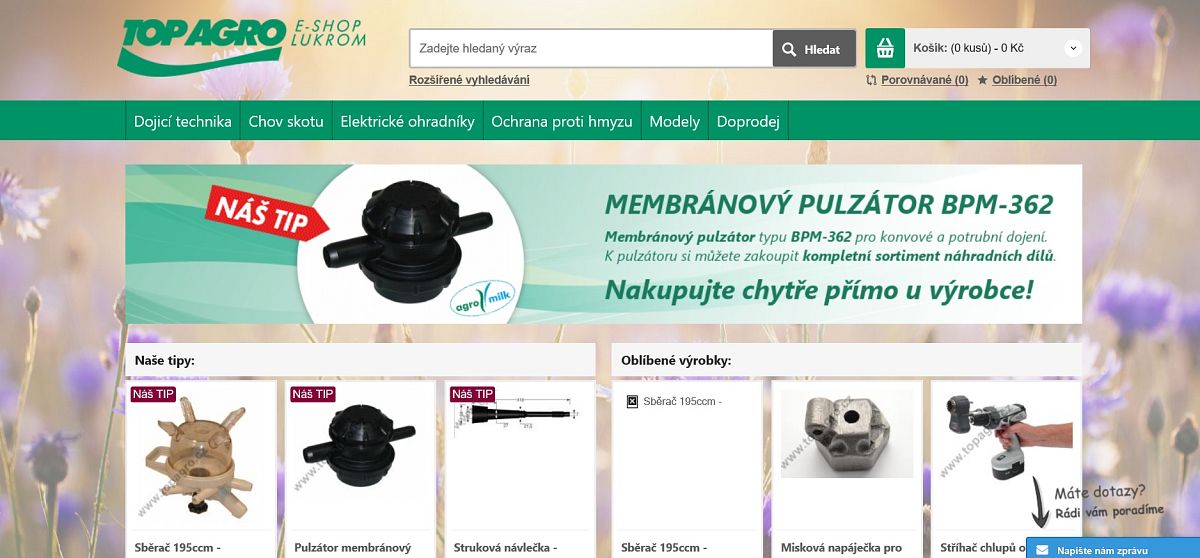Open the Chov skotu menu
Image resolution: width=1200 pixels, height=558 pixels.
tap(286, 121)
